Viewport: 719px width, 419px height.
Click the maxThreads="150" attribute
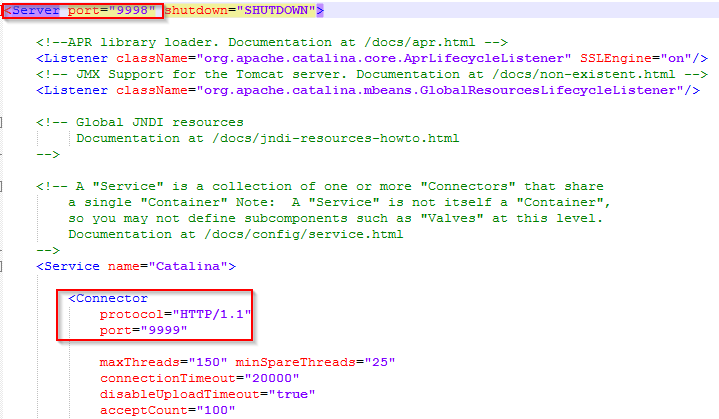(163, 363)
